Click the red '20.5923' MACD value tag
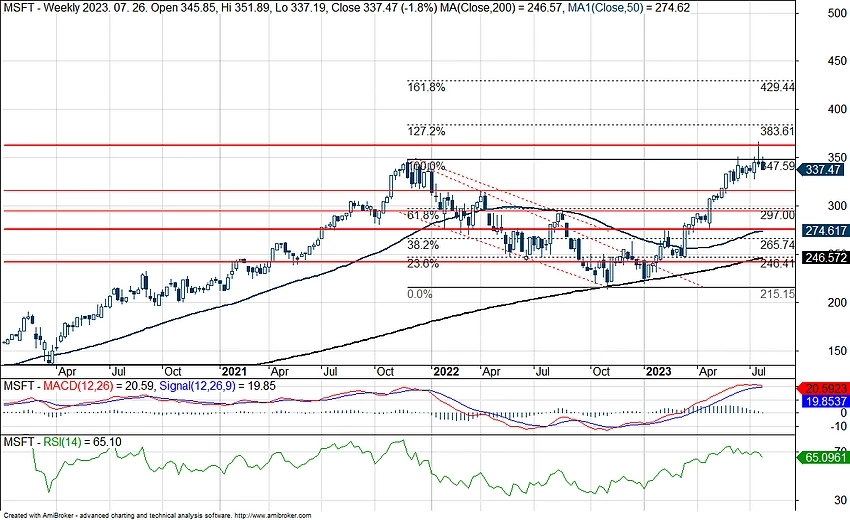 (824, 389)
